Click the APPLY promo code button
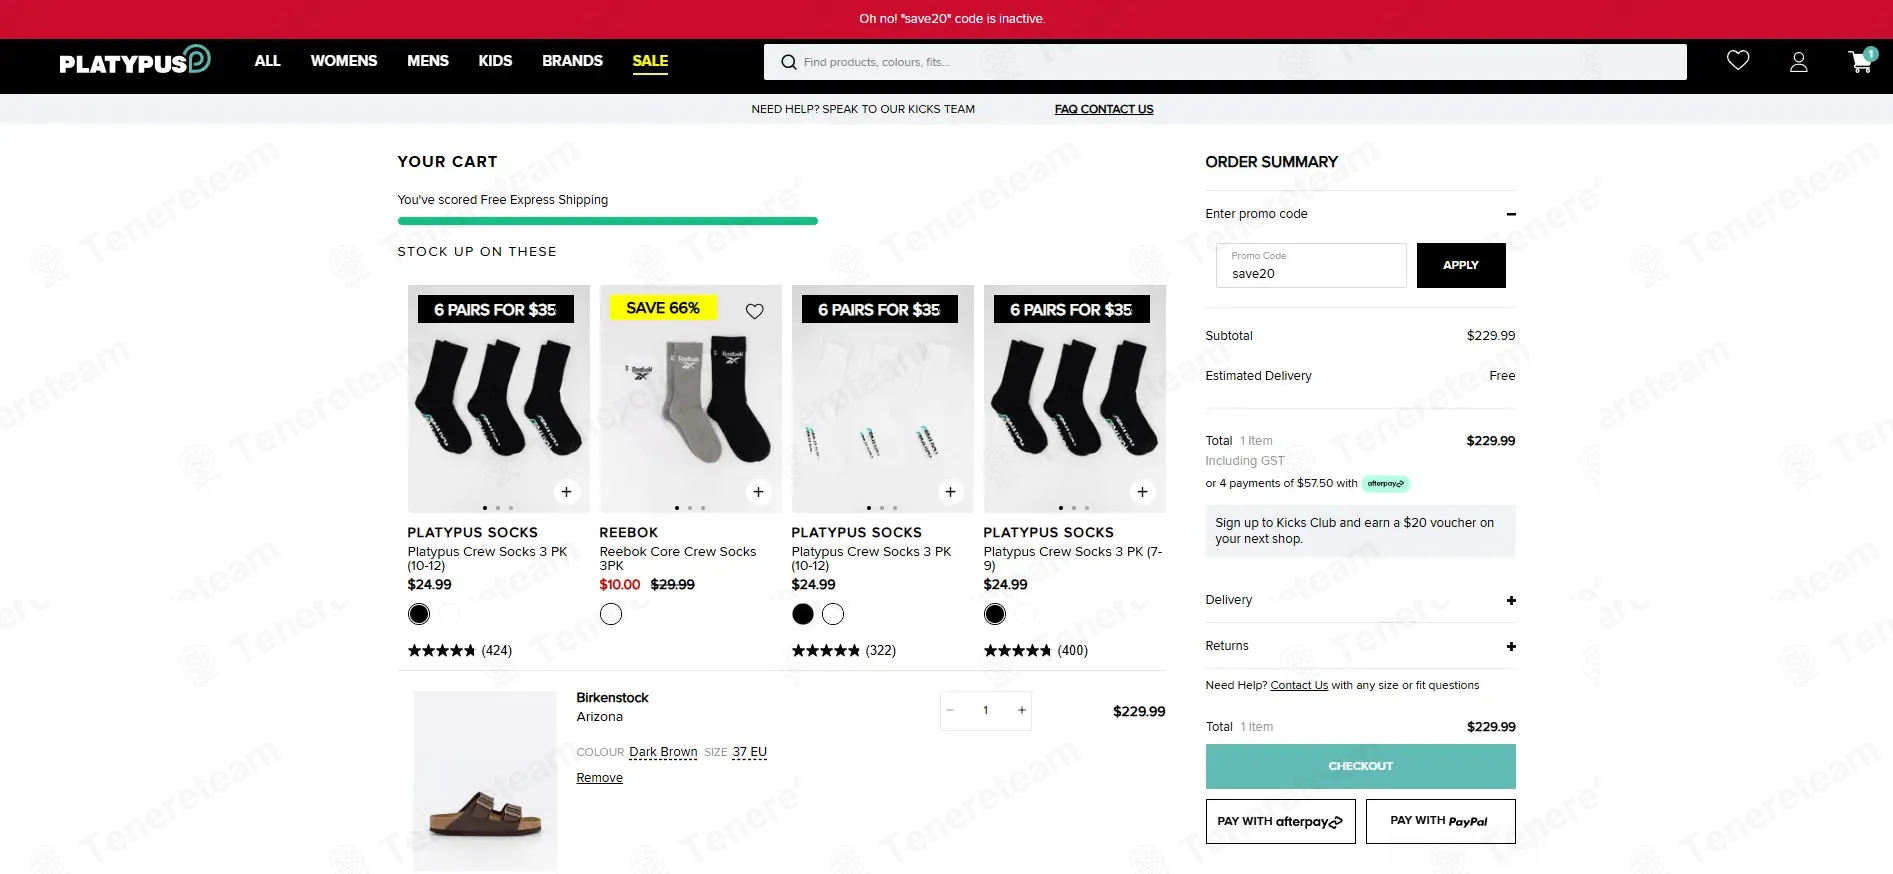The image size is (1893, 874). [x=1461, y=265]
